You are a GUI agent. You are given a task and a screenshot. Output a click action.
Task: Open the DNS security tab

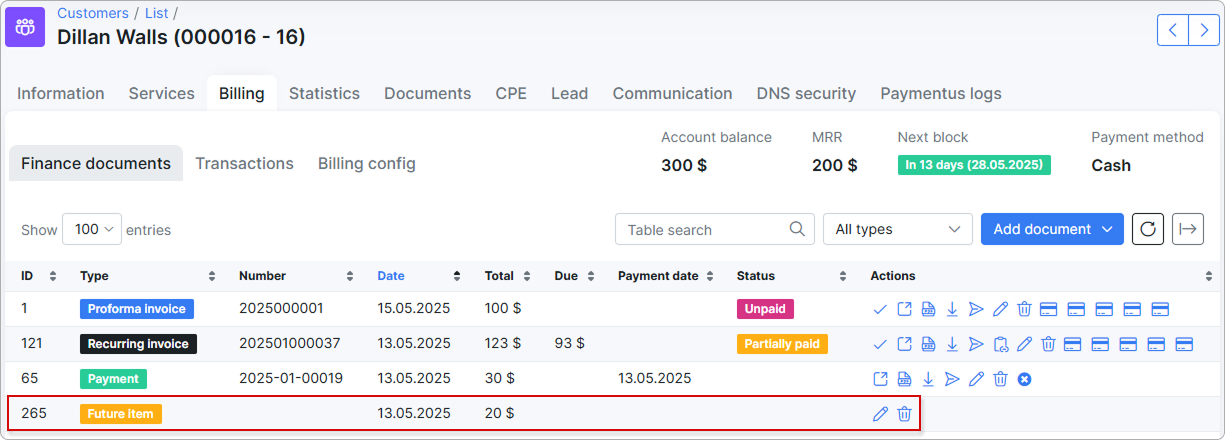click(806, 93)
